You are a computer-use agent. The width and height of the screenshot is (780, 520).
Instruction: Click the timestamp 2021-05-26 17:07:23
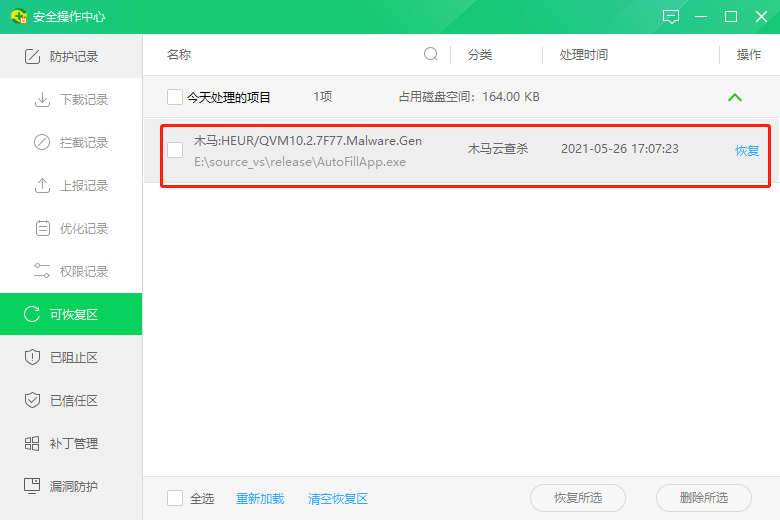point(620,149)
